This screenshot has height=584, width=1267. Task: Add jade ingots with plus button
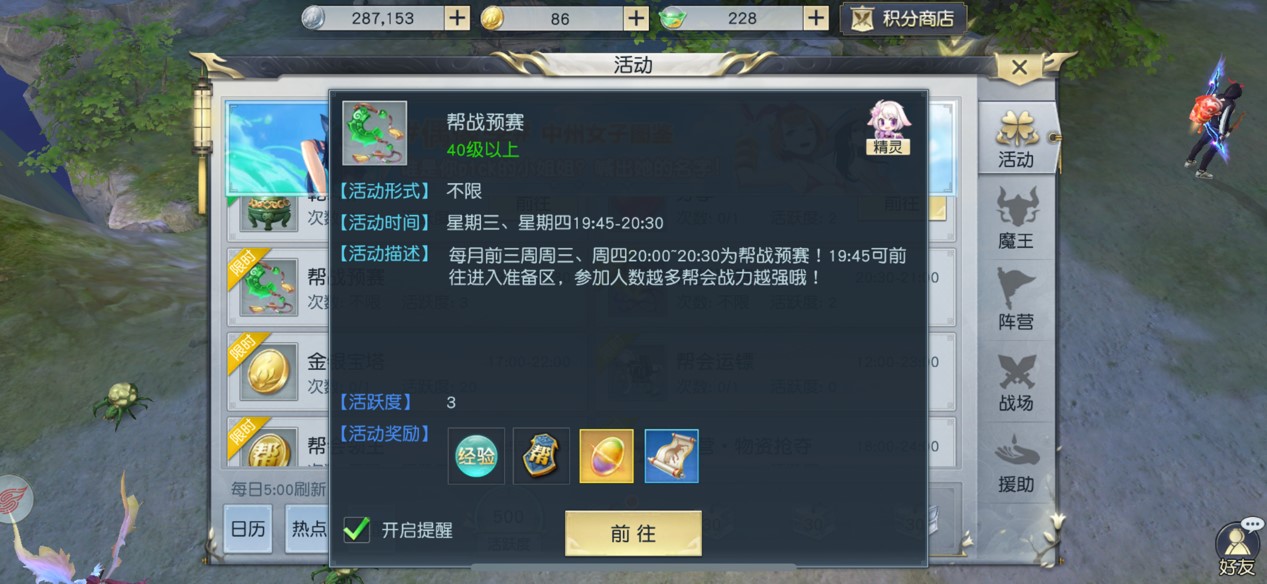pos(816,18)
